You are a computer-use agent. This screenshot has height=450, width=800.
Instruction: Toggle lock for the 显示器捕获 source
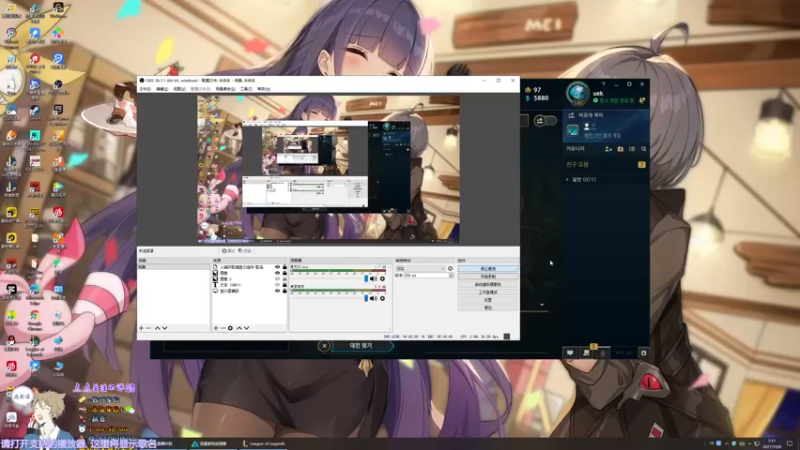click(x=285, y=291)
